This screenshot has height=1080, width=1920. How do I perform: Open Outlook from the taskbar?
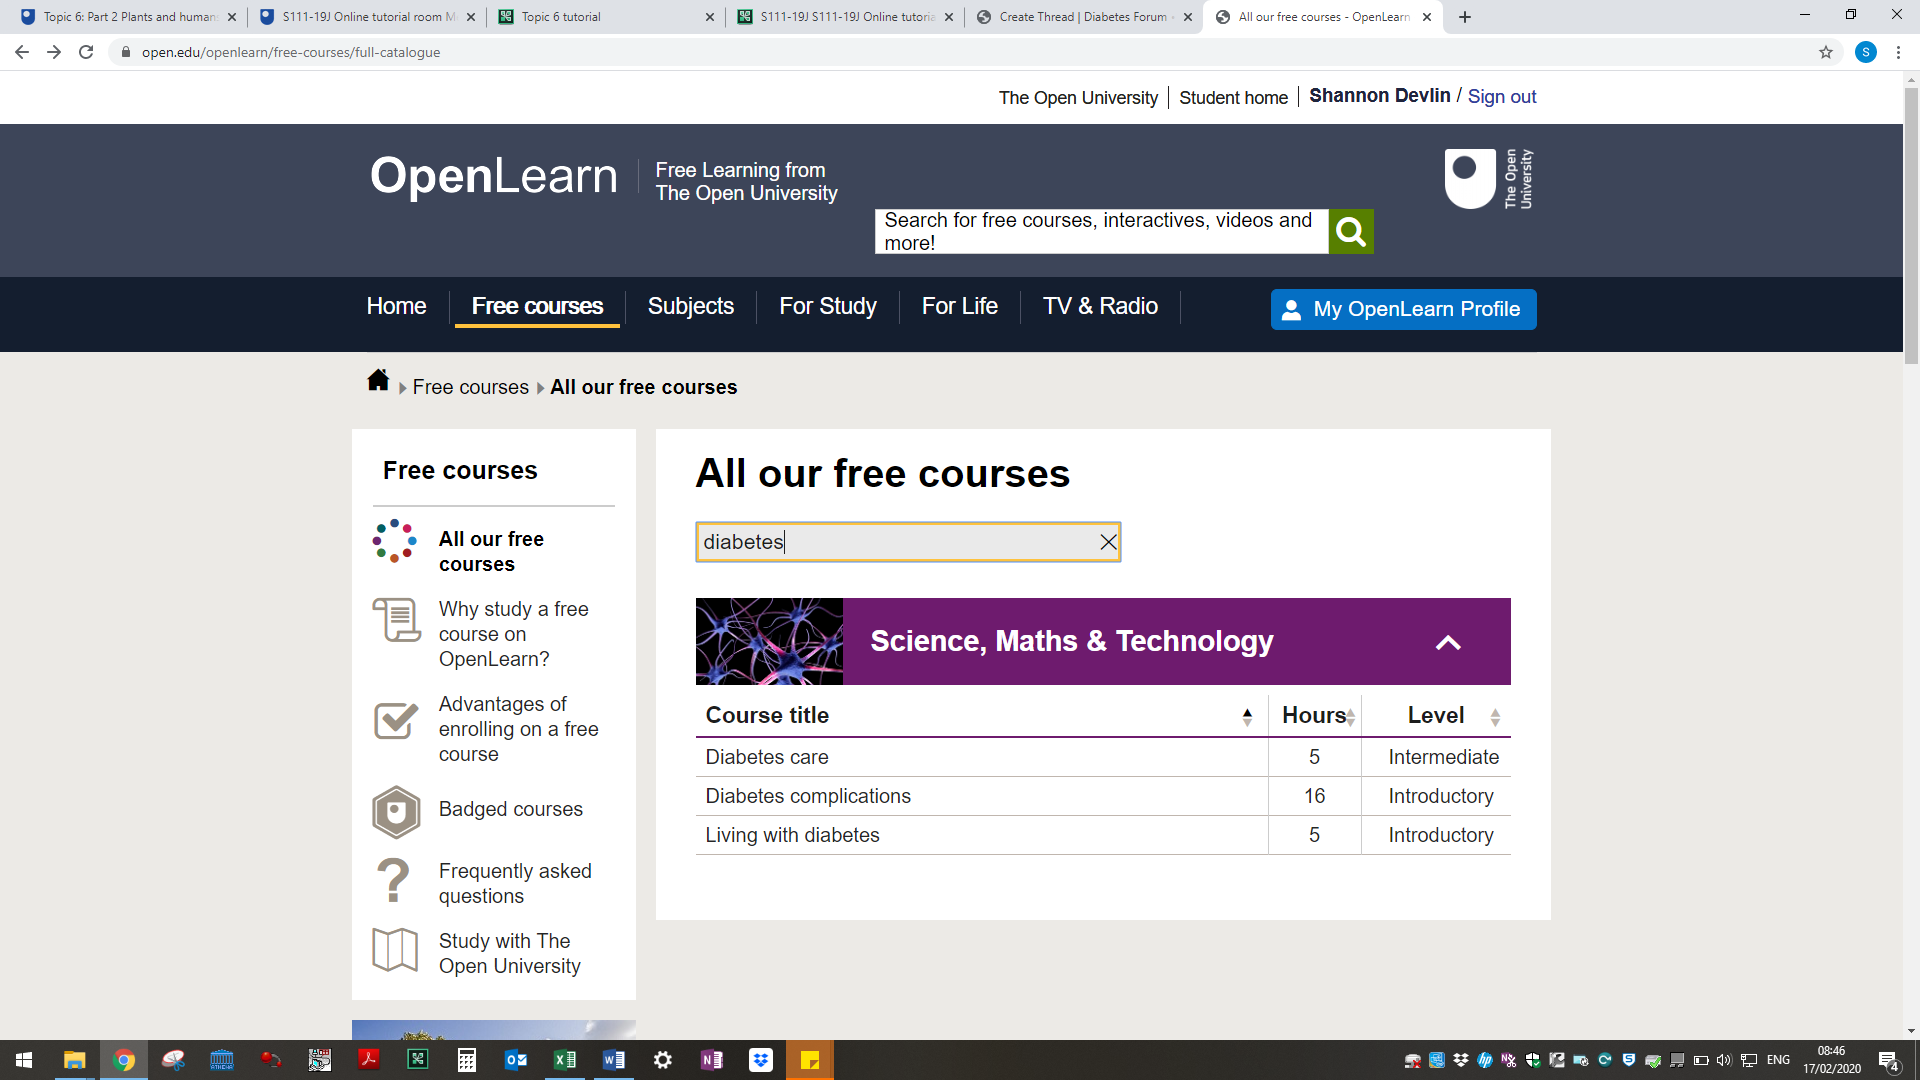(516, 1060)
